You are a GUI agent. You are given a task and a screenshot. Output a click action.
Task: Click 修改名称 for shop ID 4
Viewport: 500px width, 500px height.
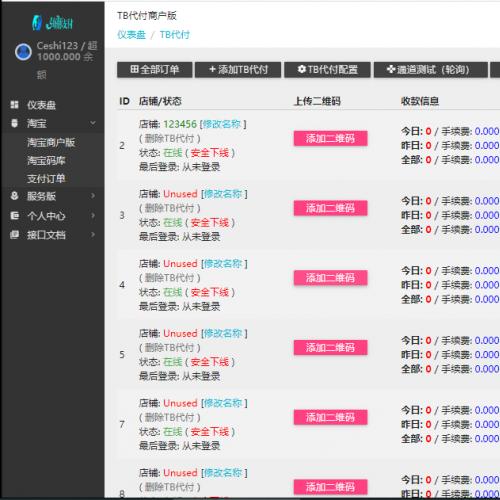(223, 264)
